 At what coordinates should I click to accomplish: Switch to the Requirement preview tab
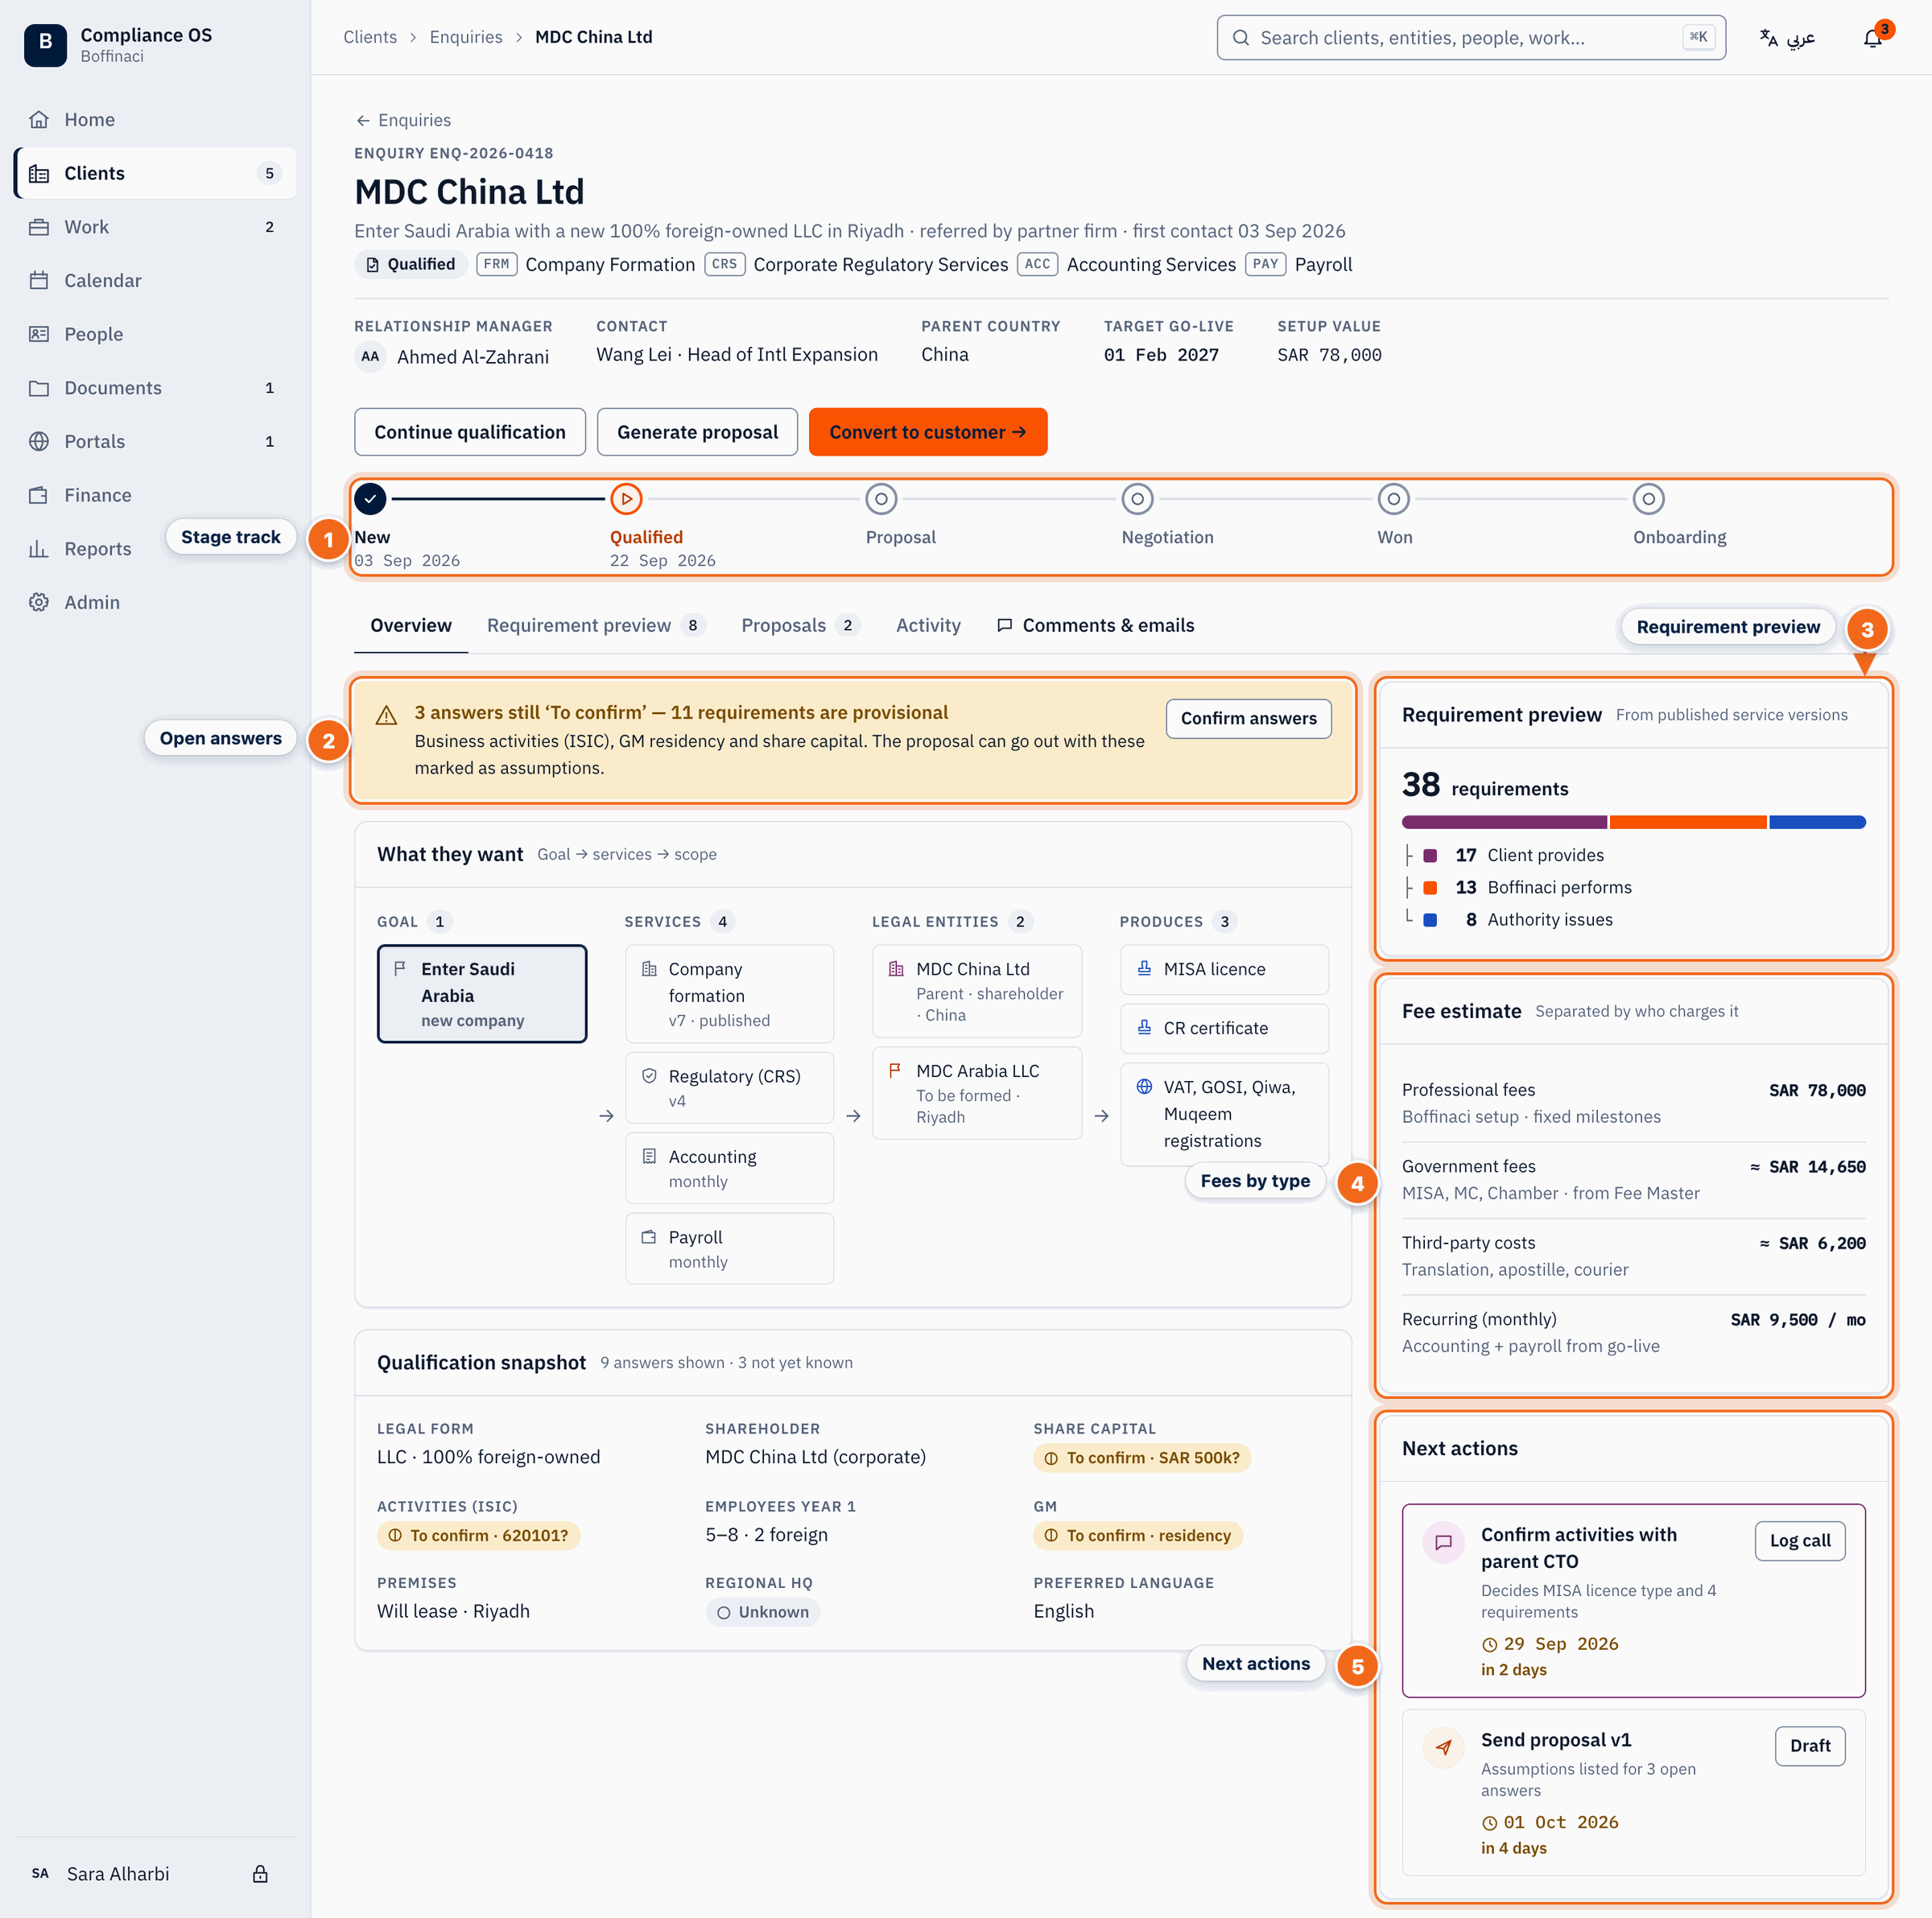[x=596, y=625]
